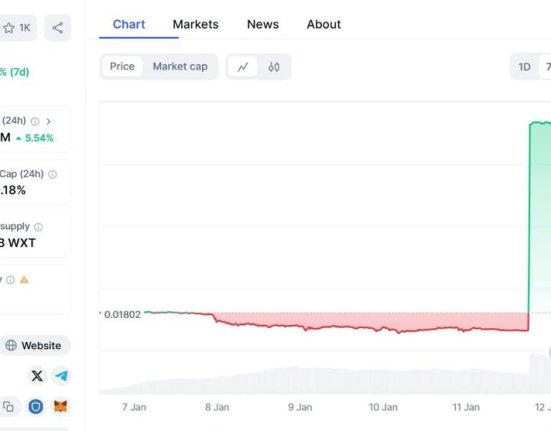Click the blue shield wallet icon
The image size is (551, 431).
click(x=35, y=407)
